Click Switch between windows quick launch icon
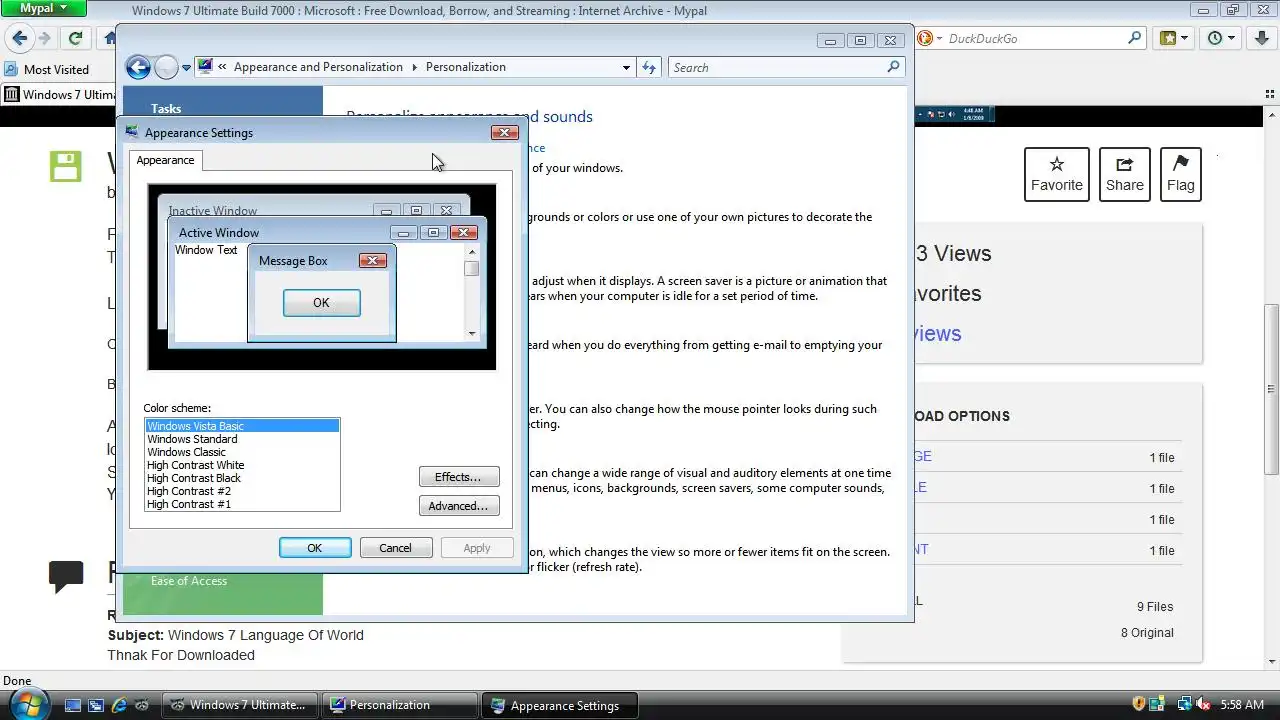This screenshot has width=1280, height=720. pyautogui.click(x=96, y=705)
